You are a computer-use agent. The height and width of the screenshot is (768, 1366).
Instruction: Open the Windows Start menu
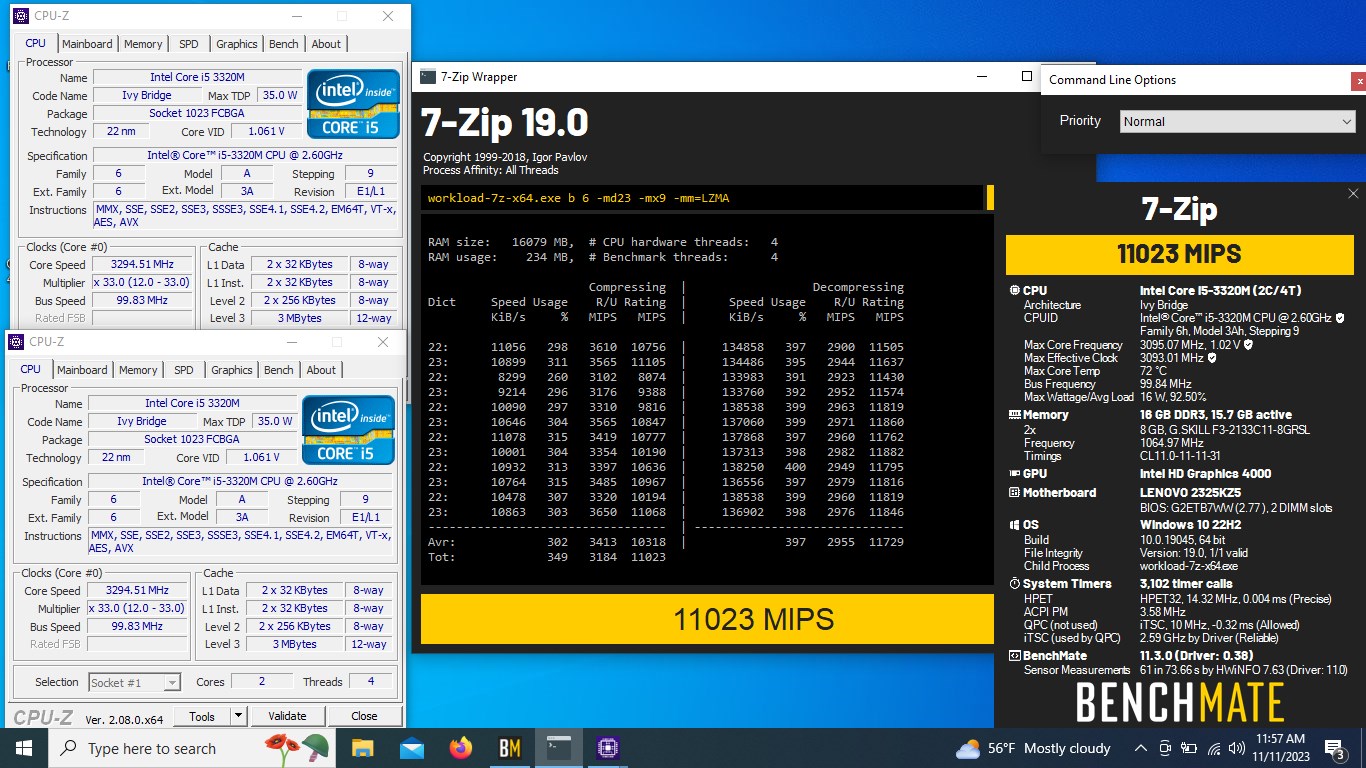23,748
